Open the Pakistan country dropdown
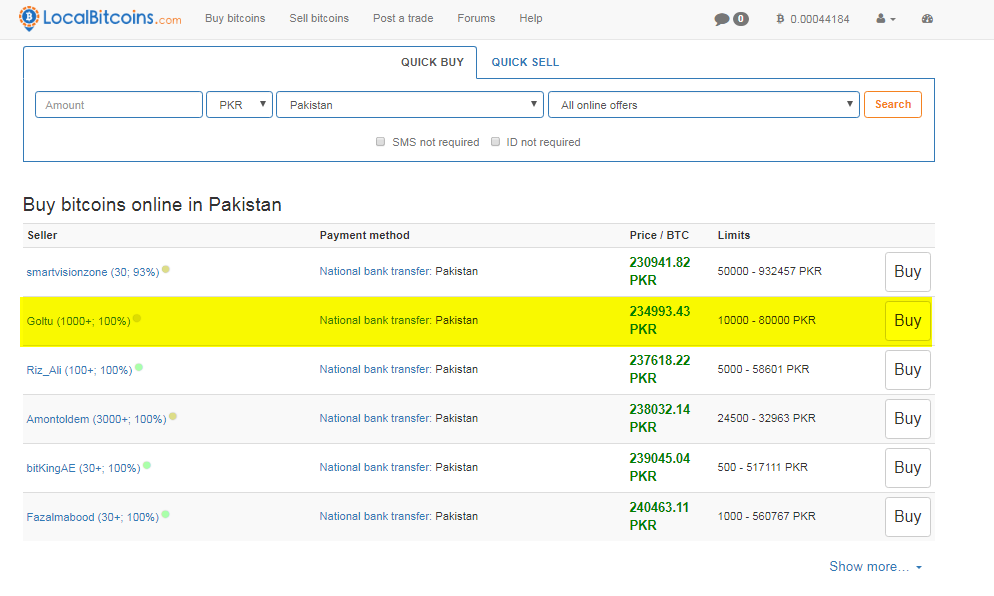Image resolution: width=994 pixels, height=596 pixels. [x=410, y=105]
